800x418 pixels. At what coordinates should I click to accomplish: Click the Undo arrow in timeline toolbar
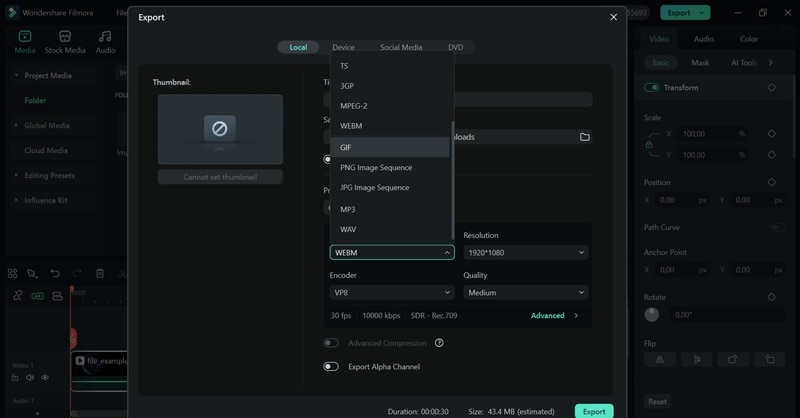[55, 274]
